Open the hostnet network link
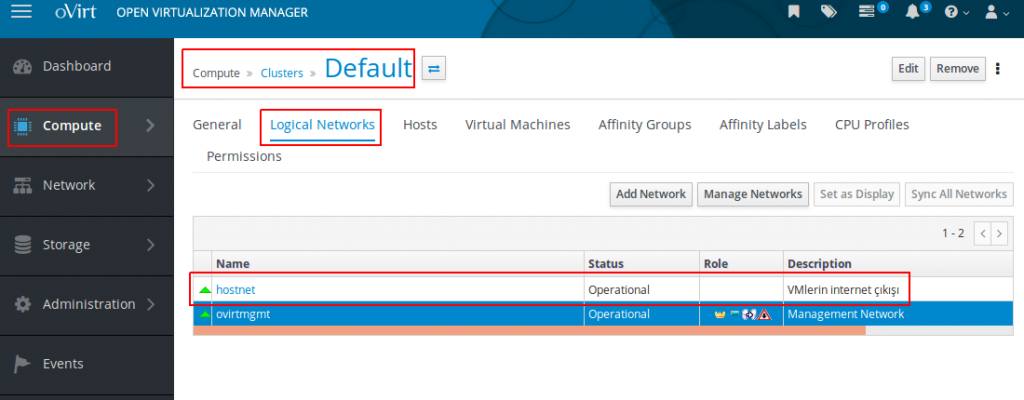Viewport: 1024px width, 400px height. 236,290
